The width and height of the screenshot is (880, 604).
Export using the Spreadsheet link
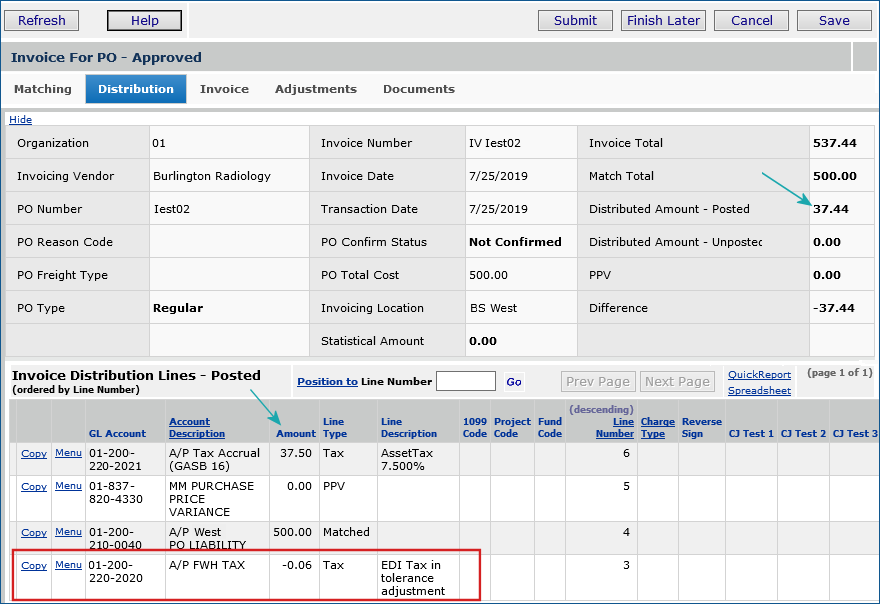pos(759,391)
